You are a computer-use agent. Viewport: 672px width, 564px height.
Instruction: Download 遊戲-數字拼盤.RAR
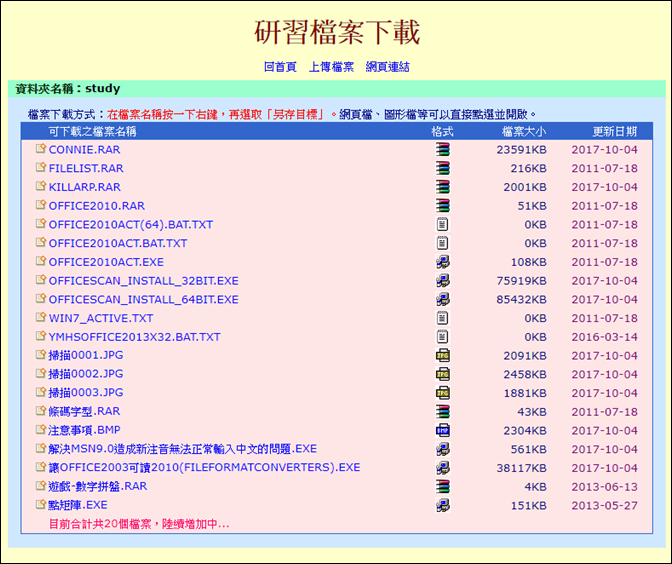97,486
